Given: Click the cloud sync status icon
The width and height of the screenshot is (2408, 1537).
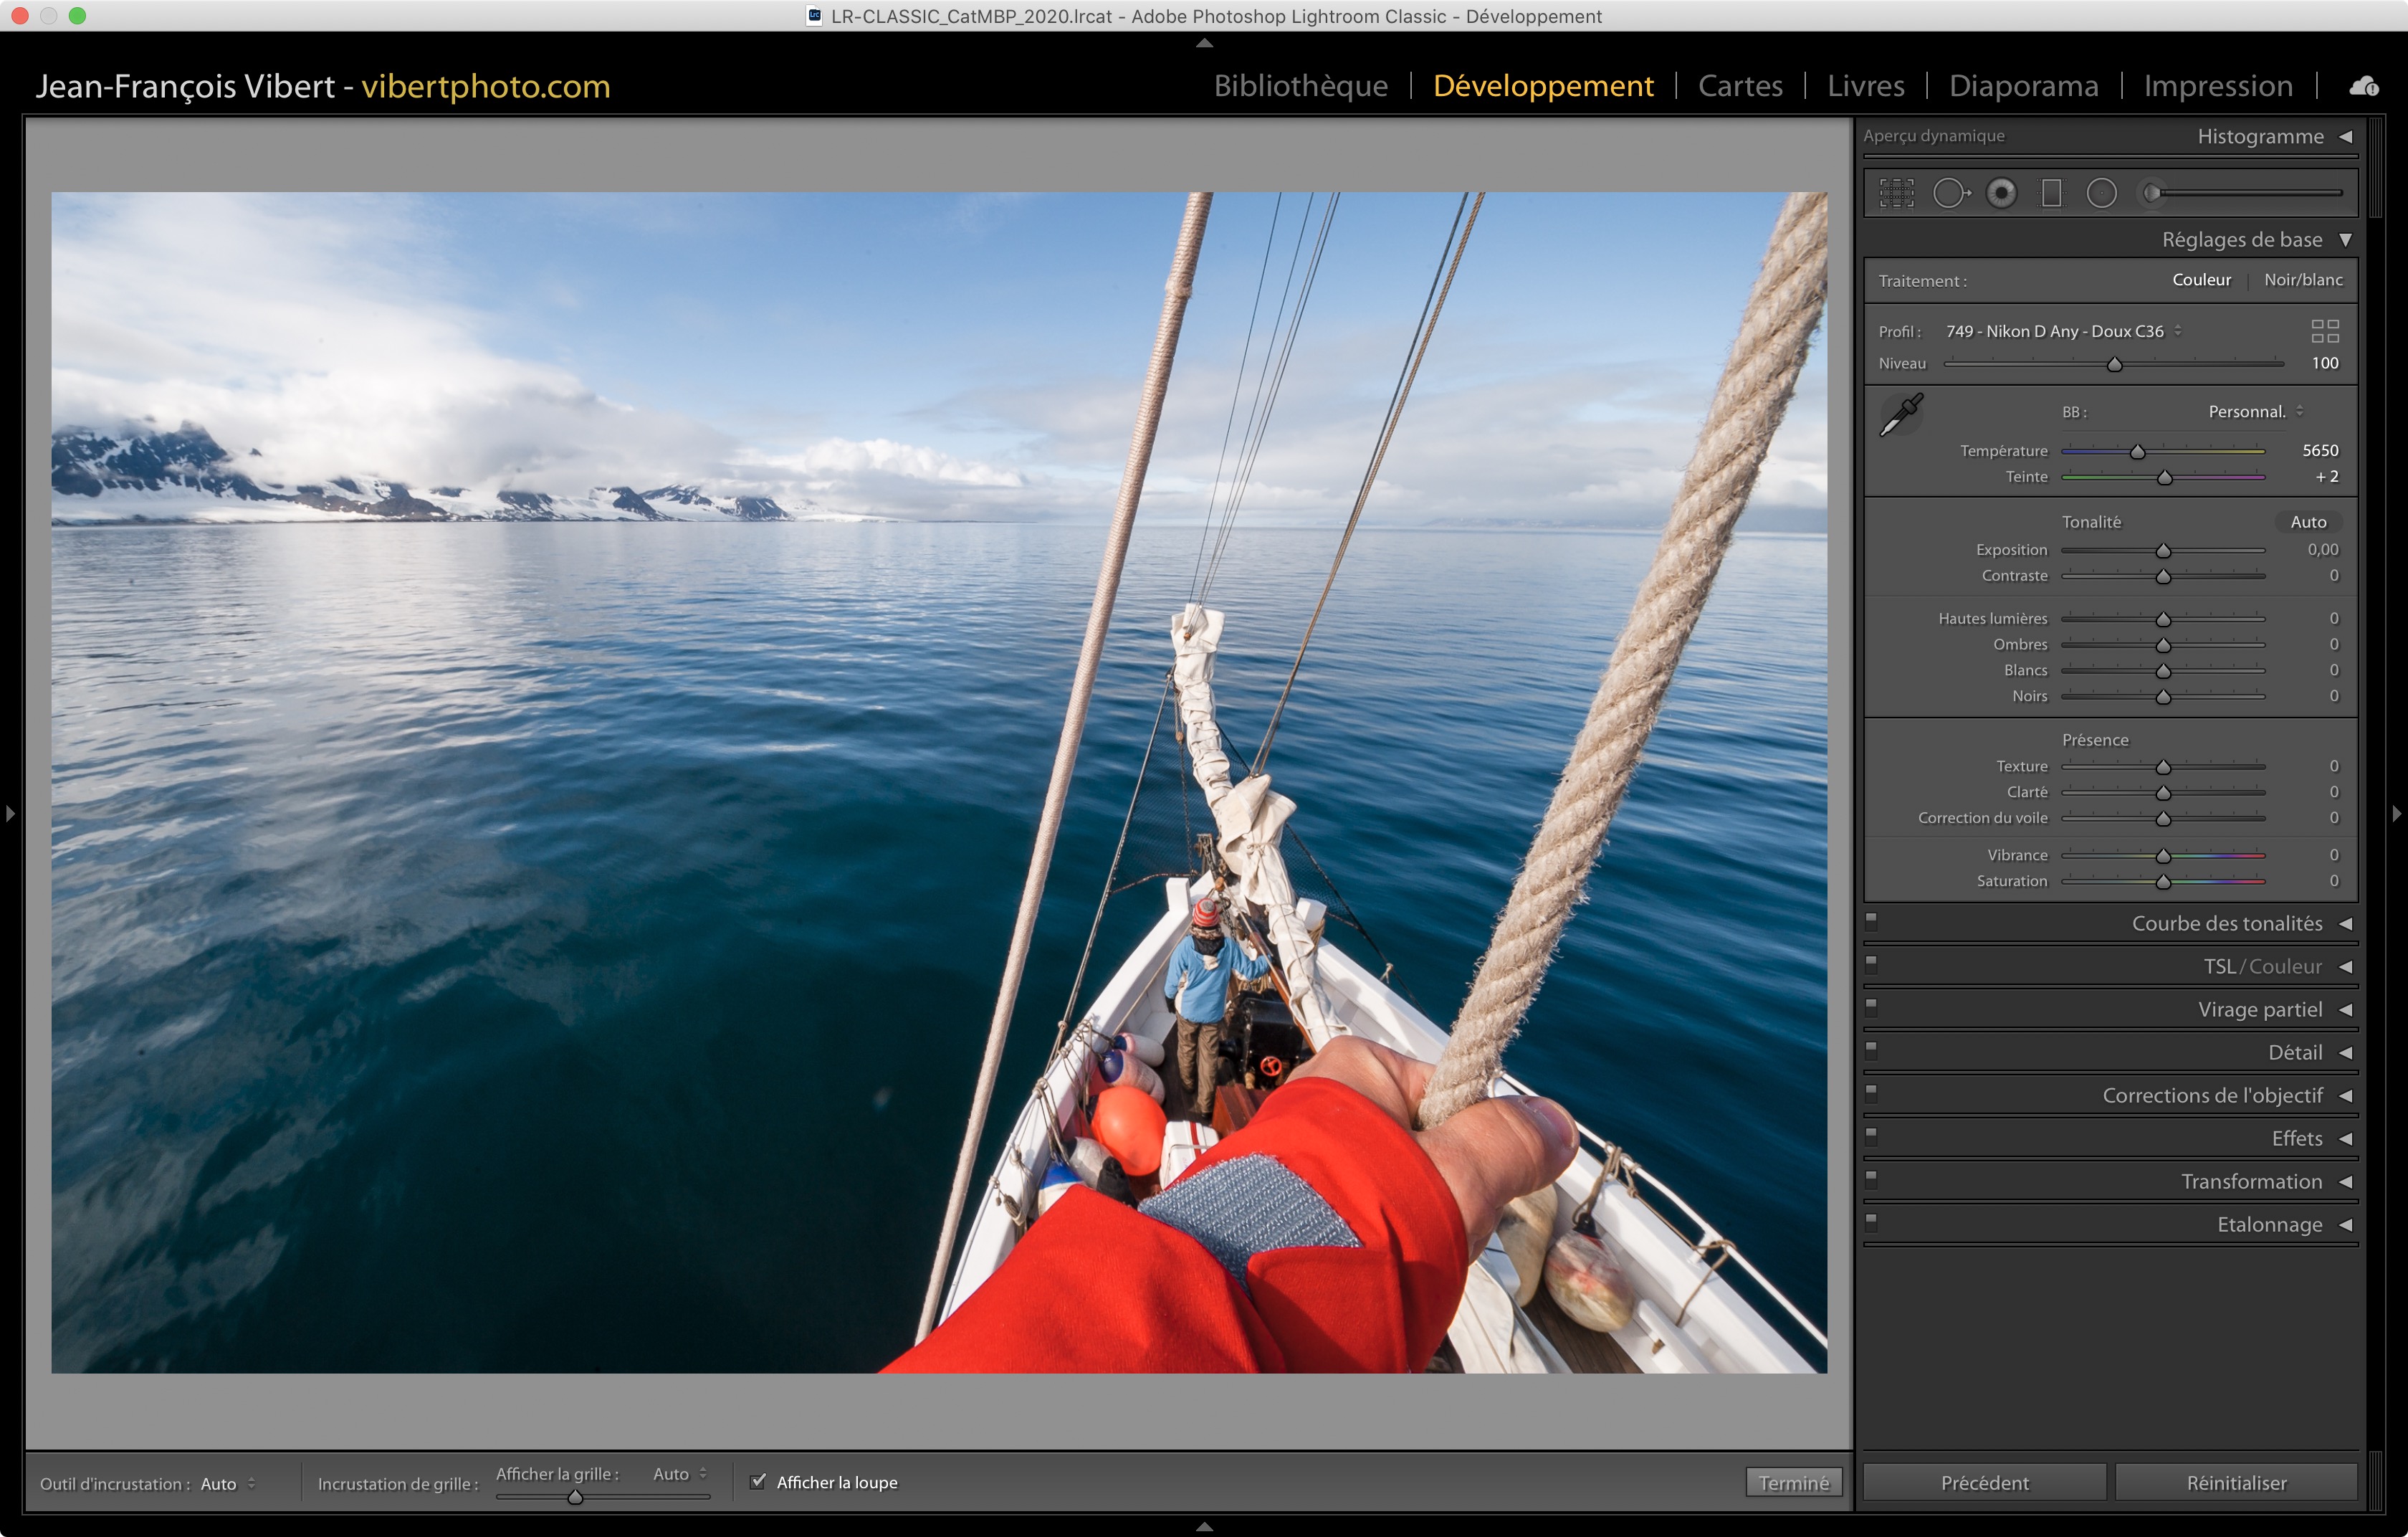Looking at the screenshot, I should [x=2364, y=87].
